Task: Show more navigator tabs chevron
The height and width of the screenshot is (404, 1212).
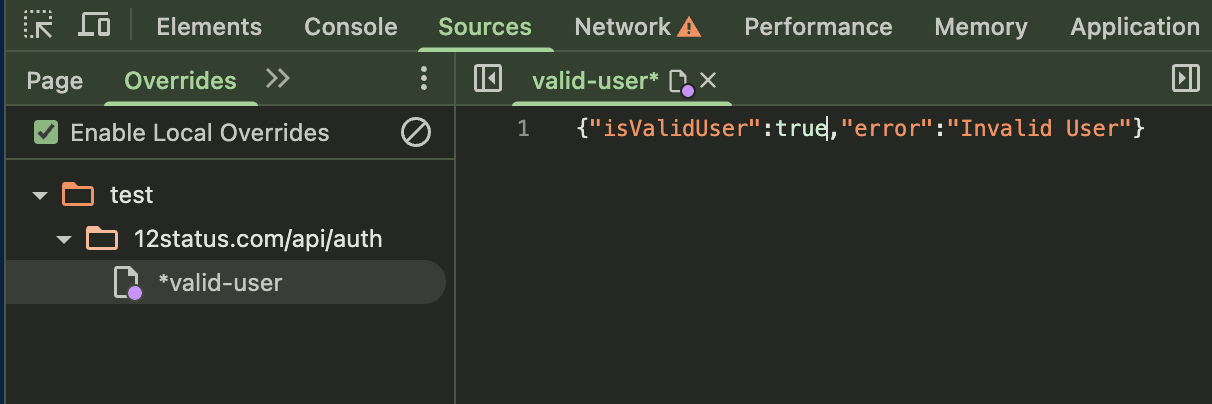Action: 277,79
